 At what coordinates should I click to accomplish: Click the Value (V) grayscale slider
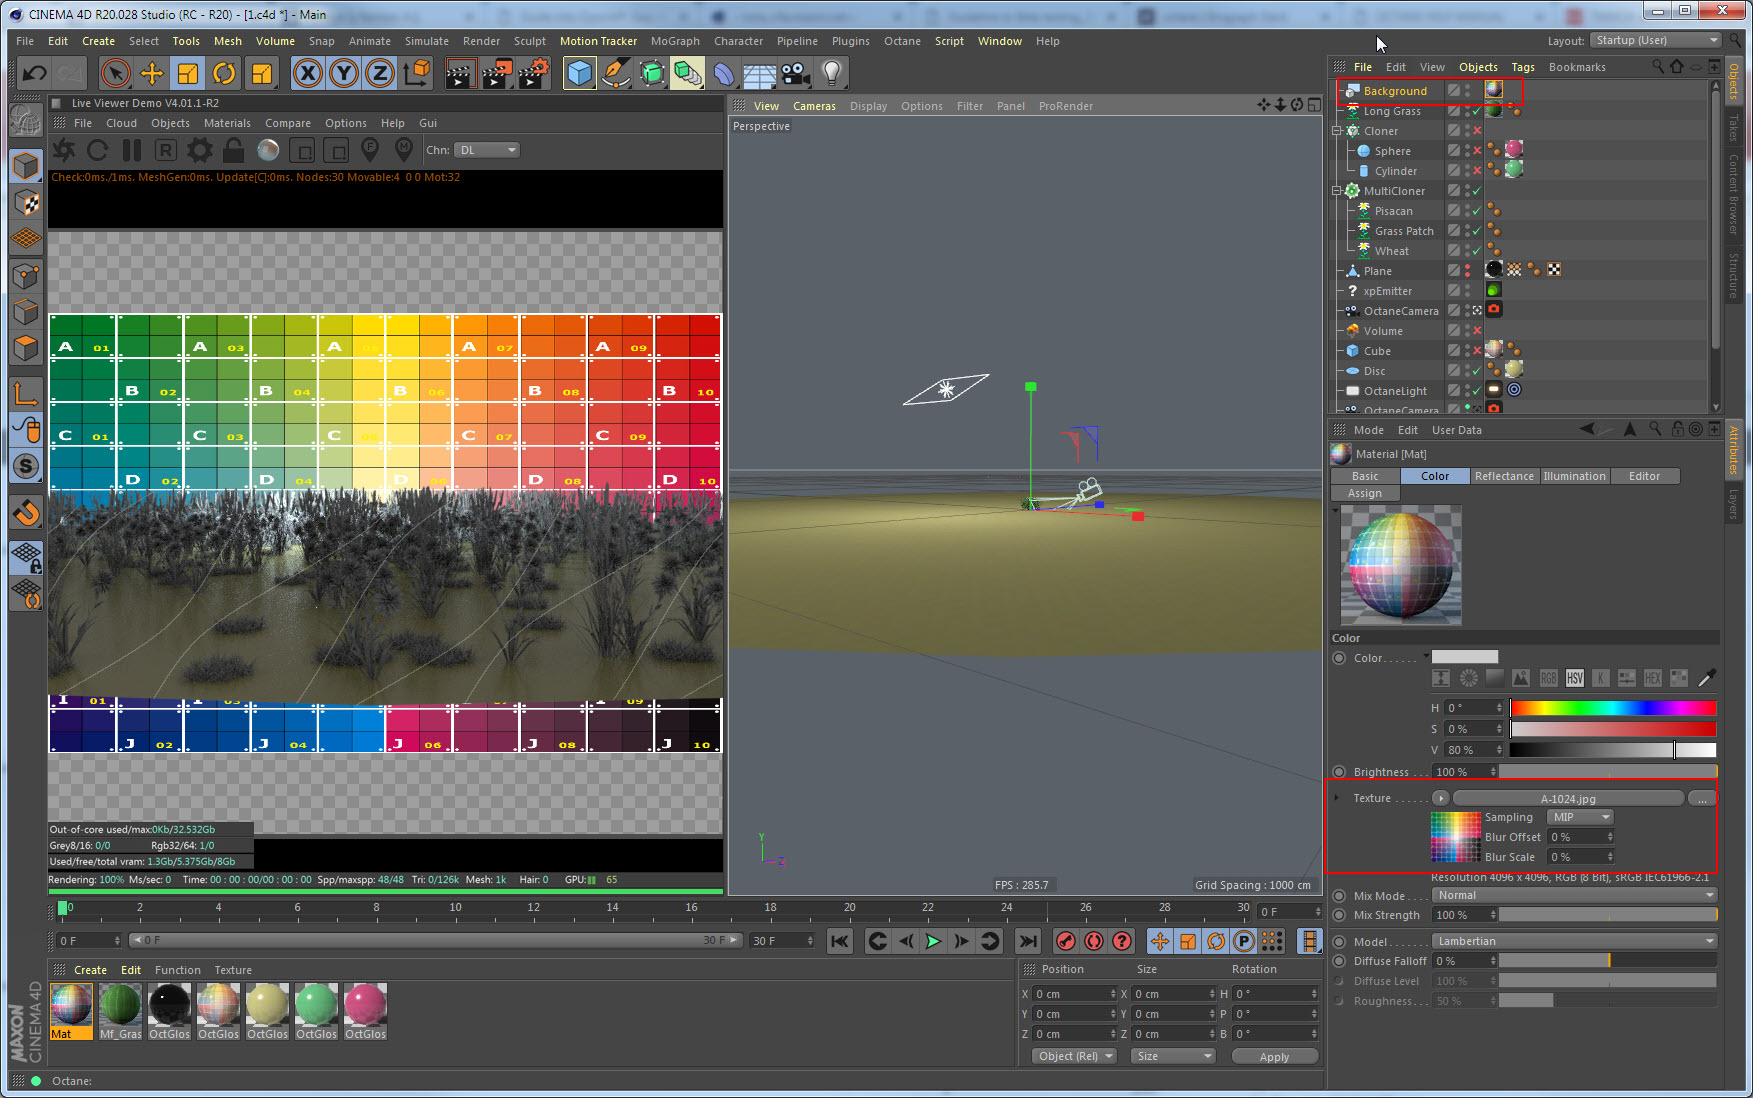tap(1613, 750)
